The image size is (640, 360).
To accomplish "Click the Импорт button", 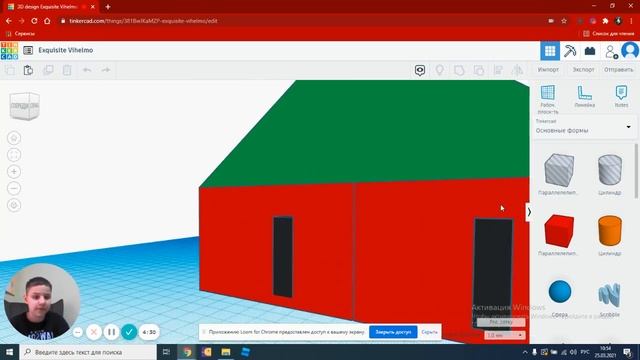I will pyautogui.click(x=548, y=70).
